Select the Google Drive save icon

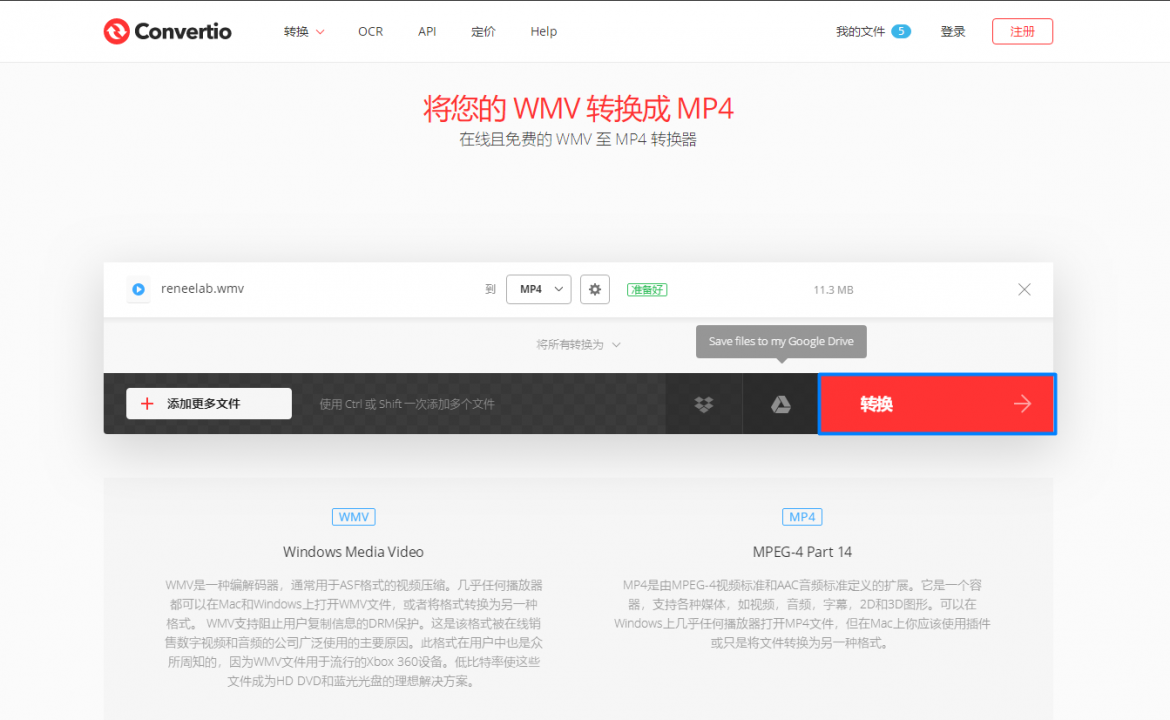pyautogui.click(x=780, y=404)
